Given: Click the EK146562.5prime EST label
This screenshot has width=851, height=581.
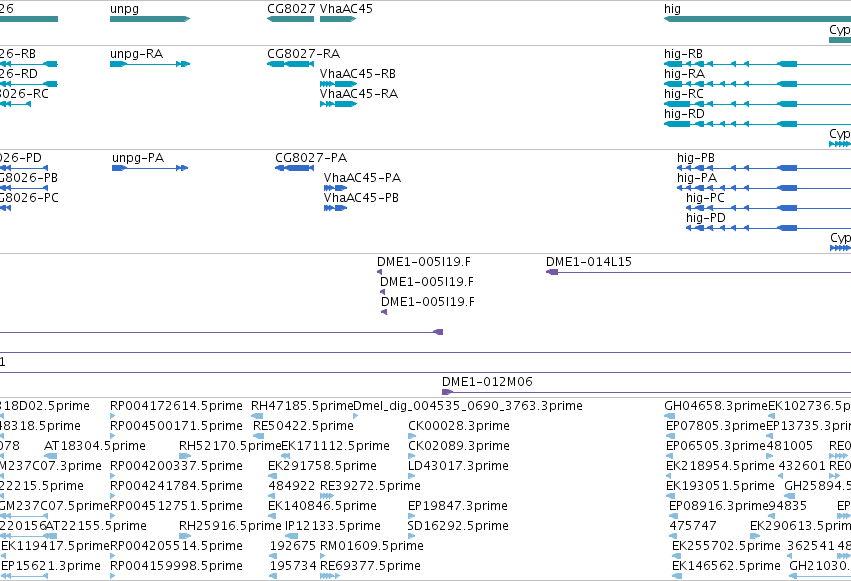Looking at the screenshot, I should point(726,566).
